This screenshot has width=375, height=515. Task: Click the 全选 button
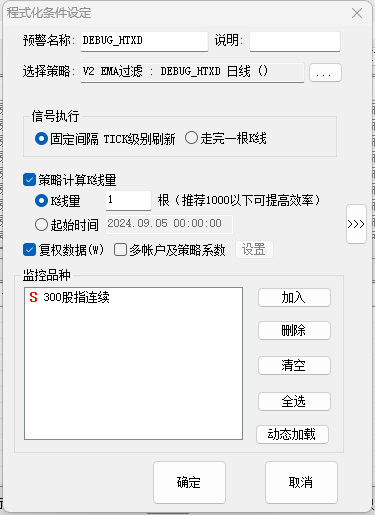(x=294, y=401)
